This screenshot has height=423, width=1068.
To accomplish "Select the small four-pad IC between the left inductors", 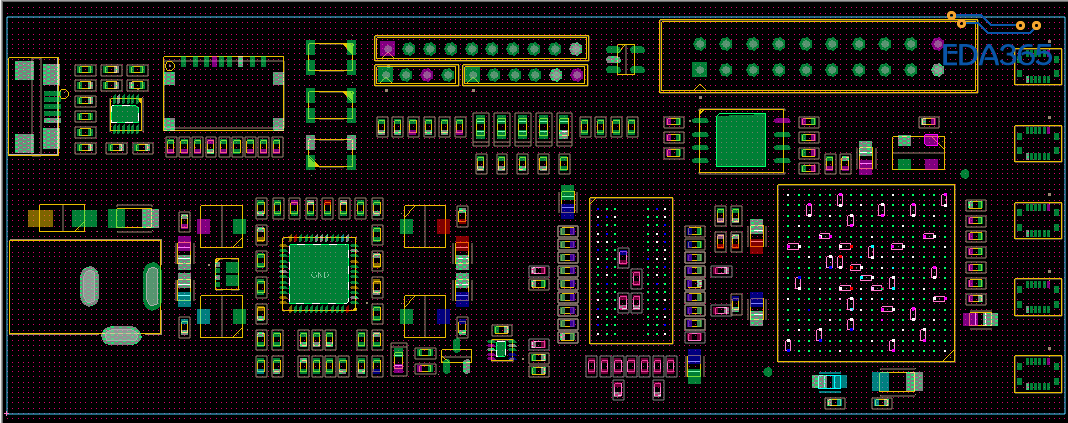I will [227, 273].
